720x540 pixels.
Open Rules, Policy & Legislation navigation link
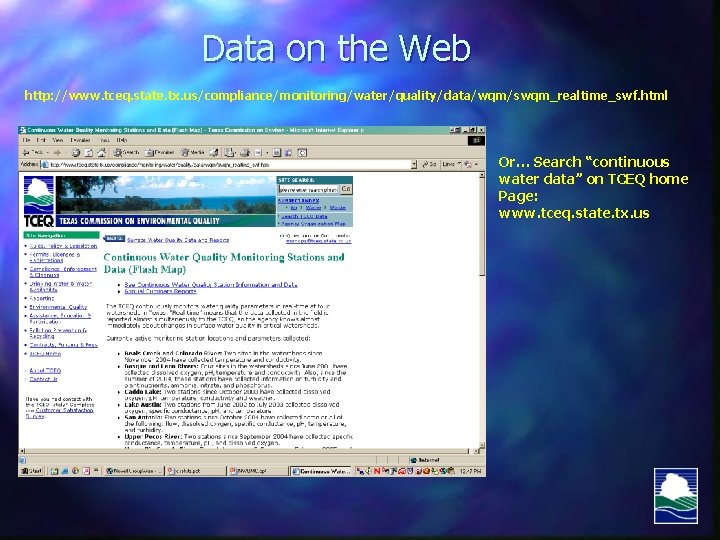[63, 246]
